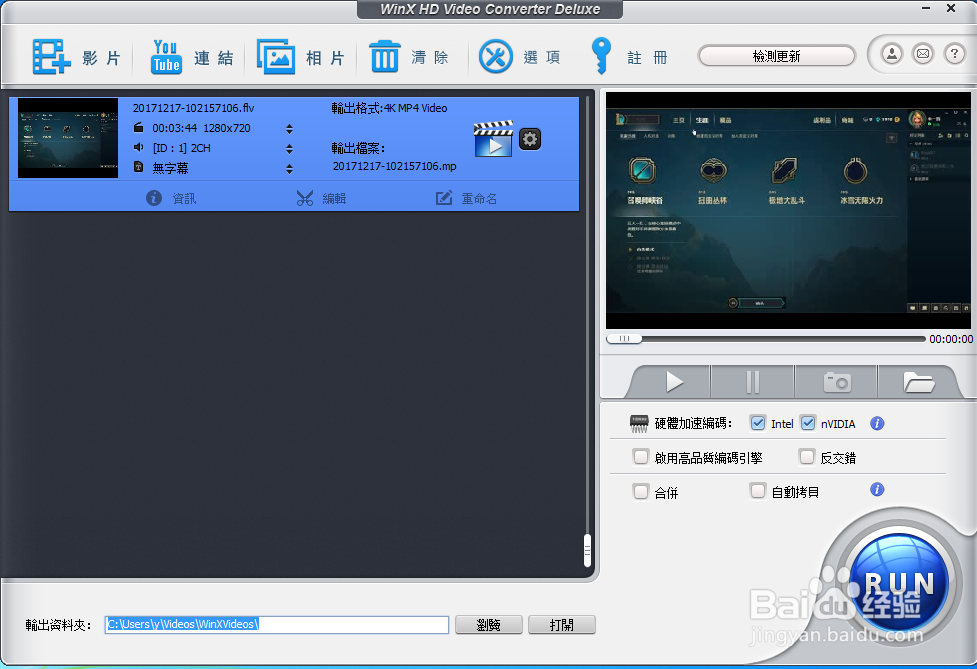
Task: Close the WinX converter window
Action: tap(951, 8)
